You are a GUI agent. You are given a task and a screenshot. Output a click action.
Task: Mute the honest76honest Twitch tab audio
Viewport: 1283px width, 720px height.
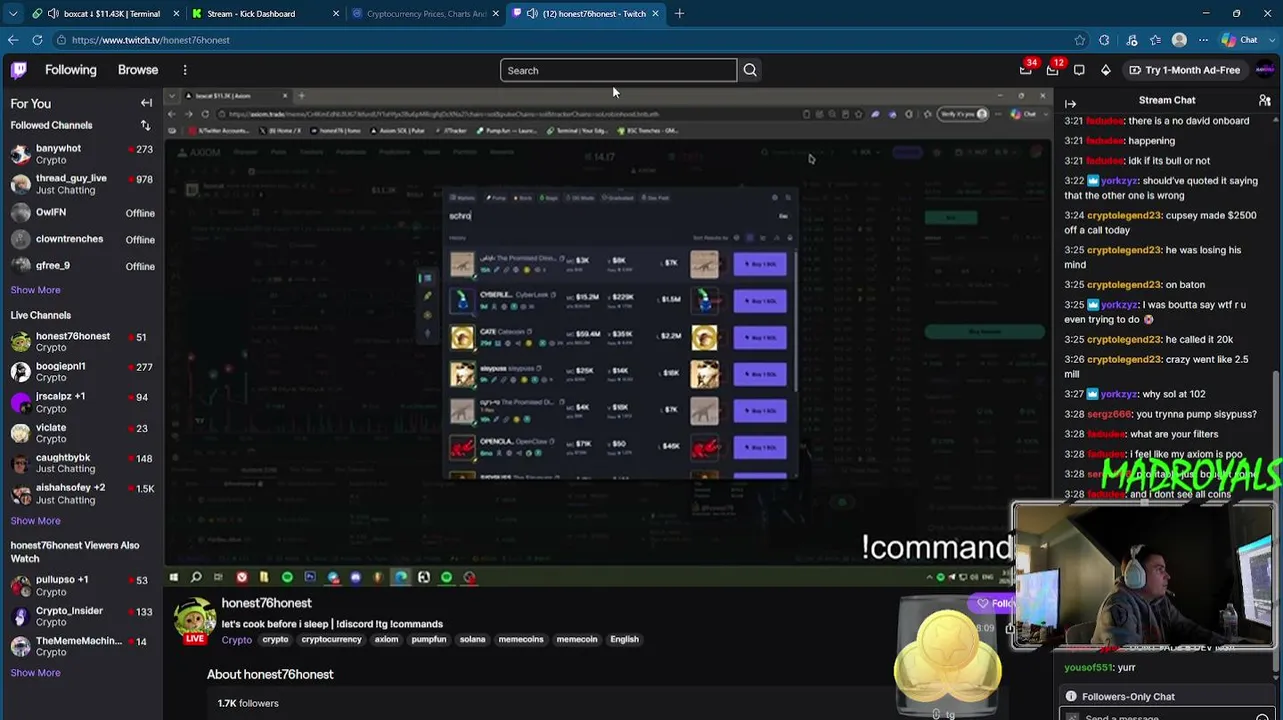point(533,14)
